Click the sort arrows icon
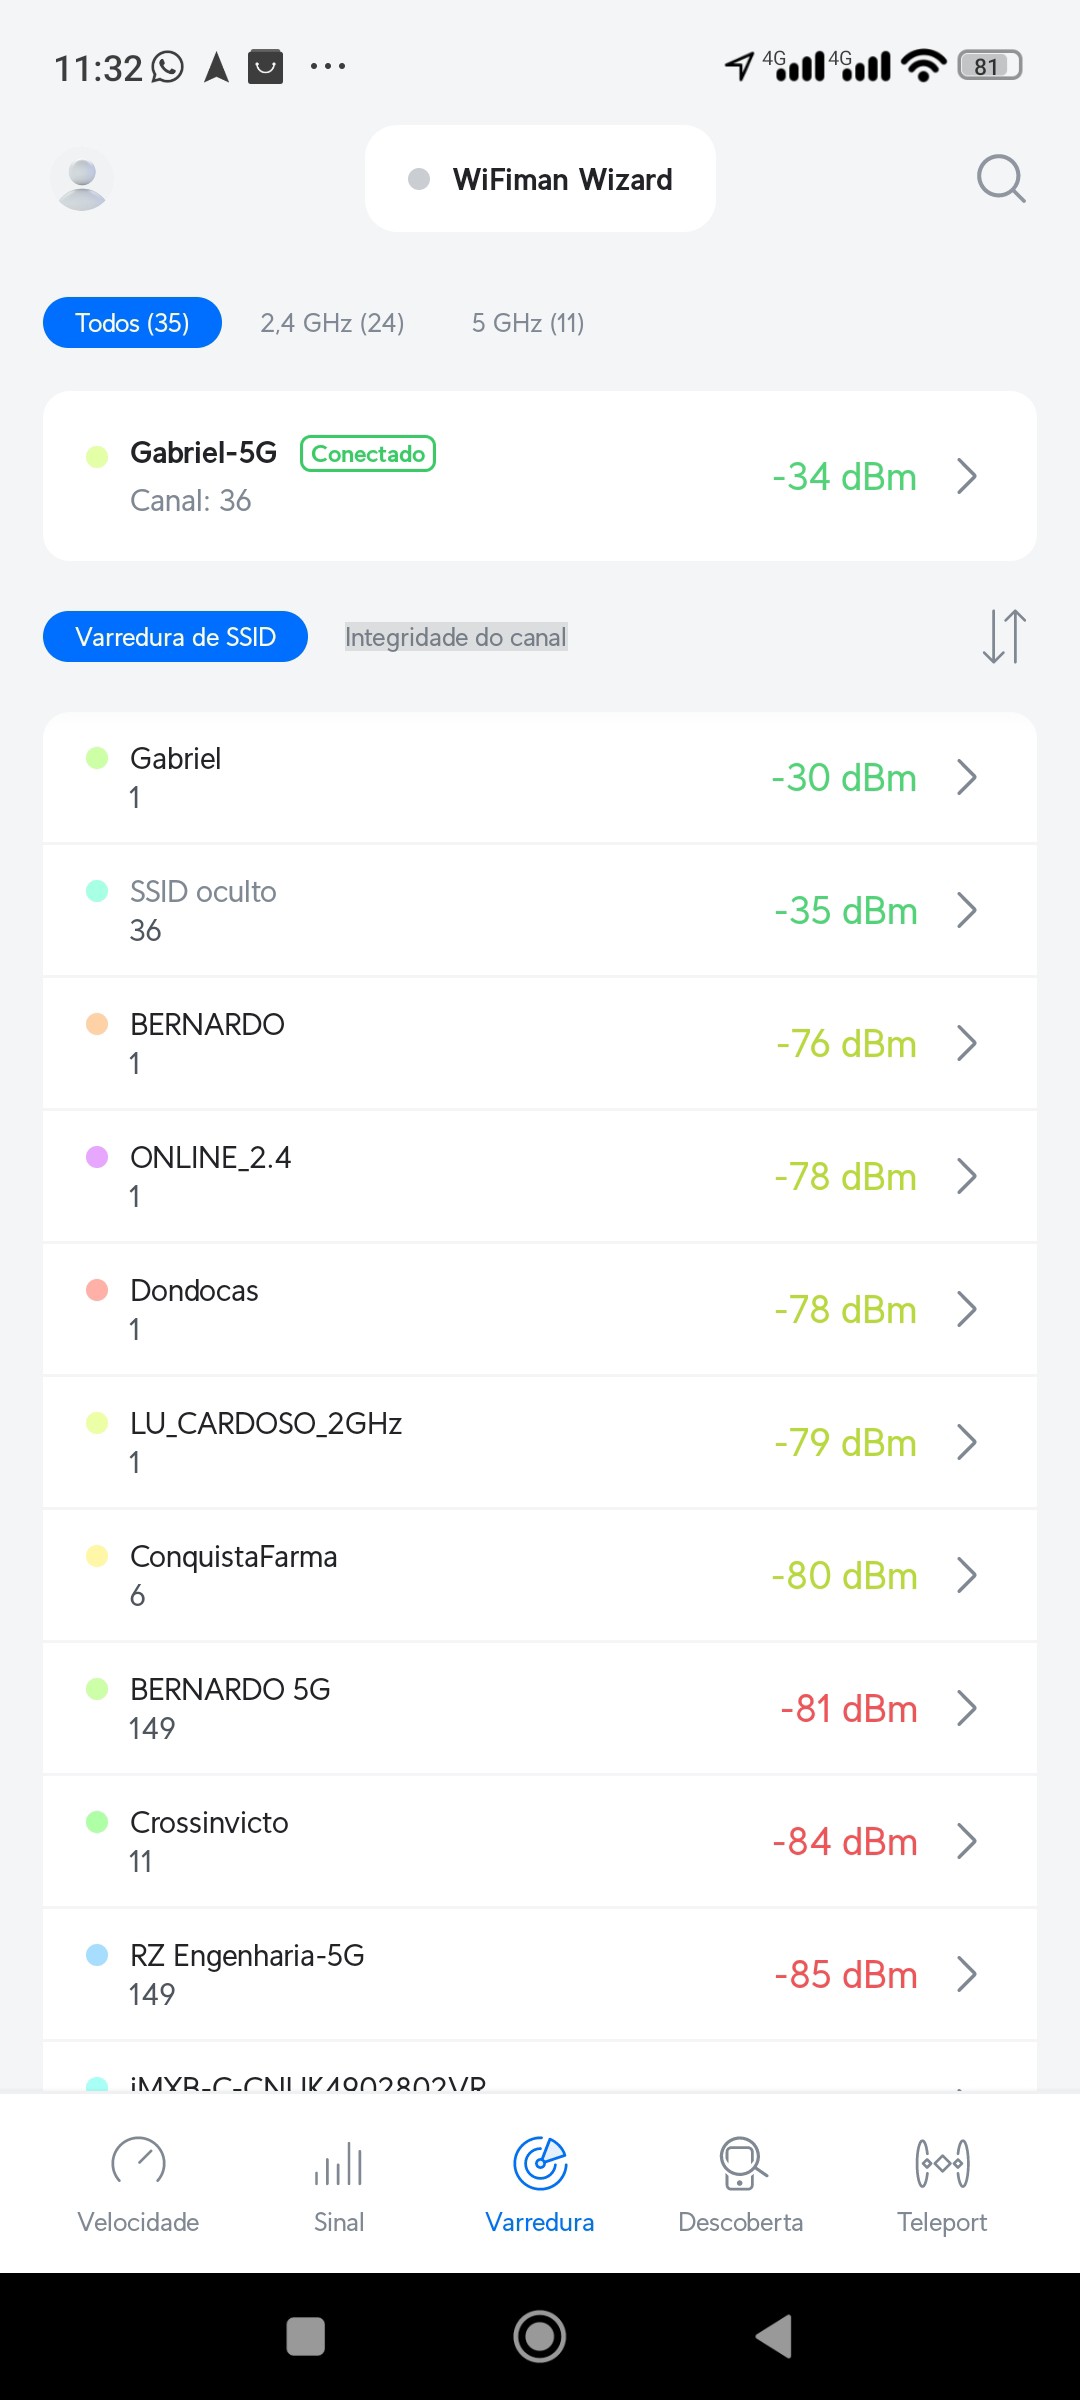The image size is (1080, 2400). (x=1004, y=637)
